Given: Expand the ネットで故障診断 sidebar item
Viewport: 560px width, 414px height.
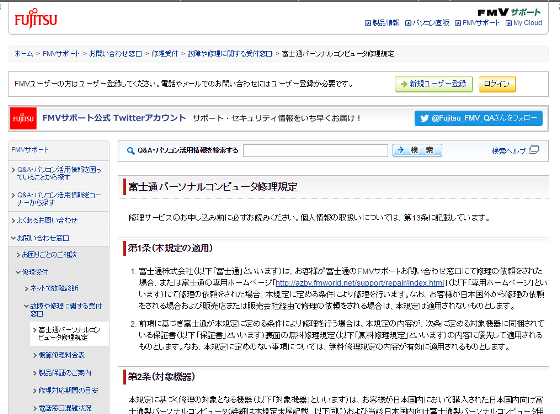Looking at the screenshot, I should click(54, 288).
